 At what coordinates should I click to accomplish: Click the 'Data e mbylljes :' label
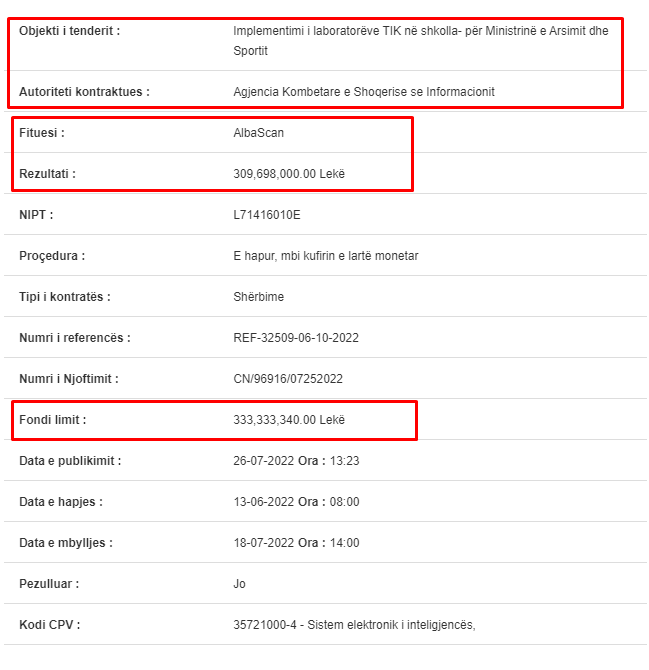[x=66, y=543]
